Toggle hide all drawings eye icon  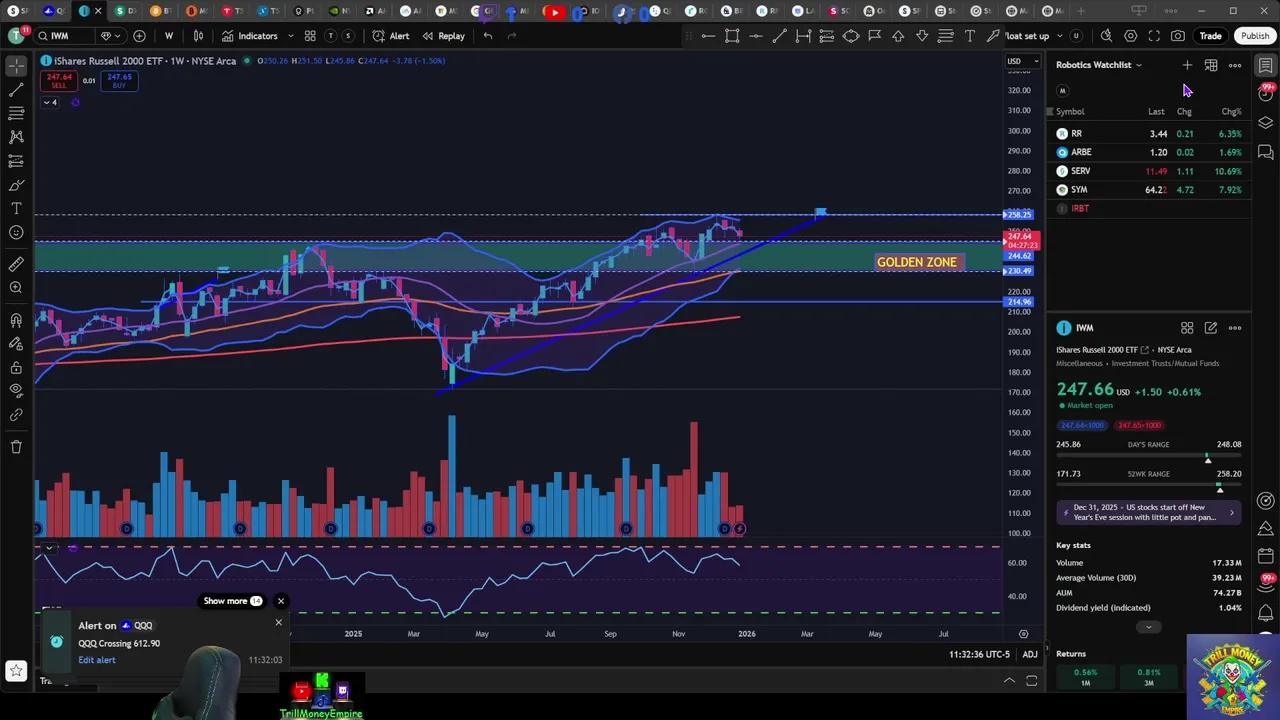(16, 390)
